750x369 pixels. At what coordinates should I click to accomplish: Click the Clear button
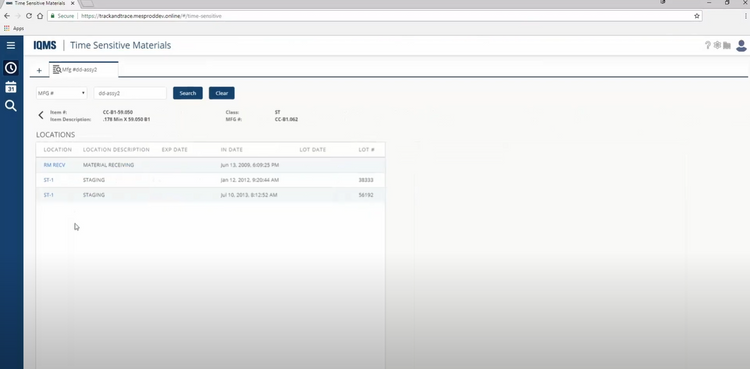221,93
